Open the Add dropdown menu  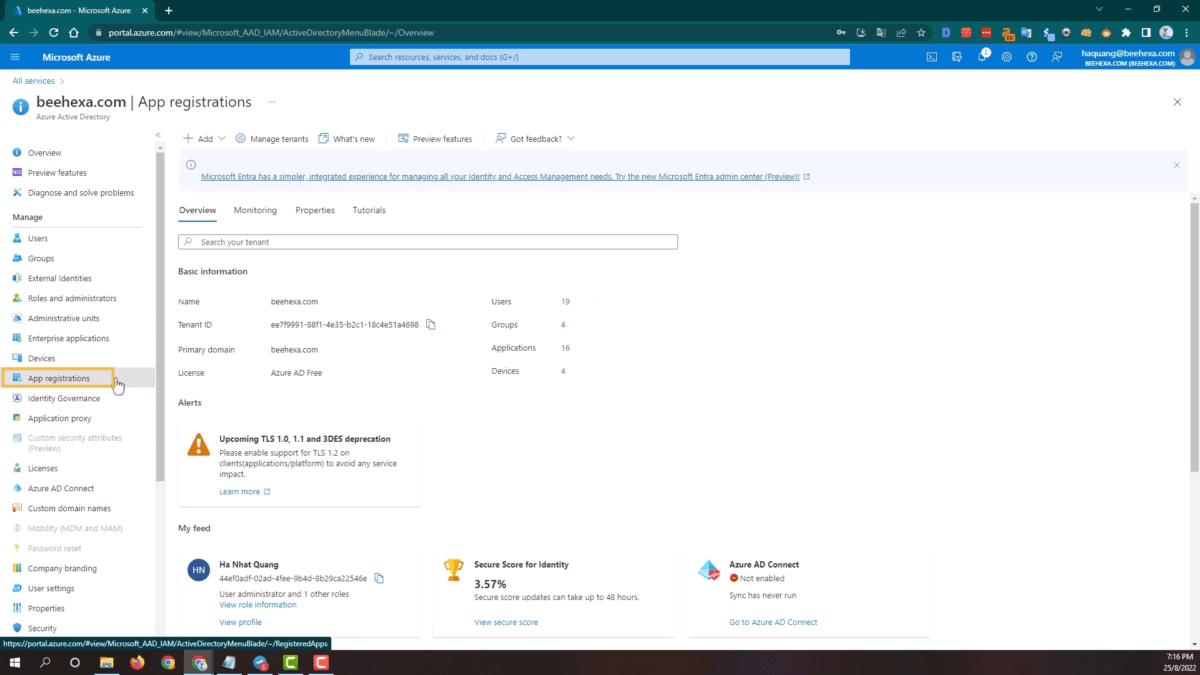tap(202, 138)
